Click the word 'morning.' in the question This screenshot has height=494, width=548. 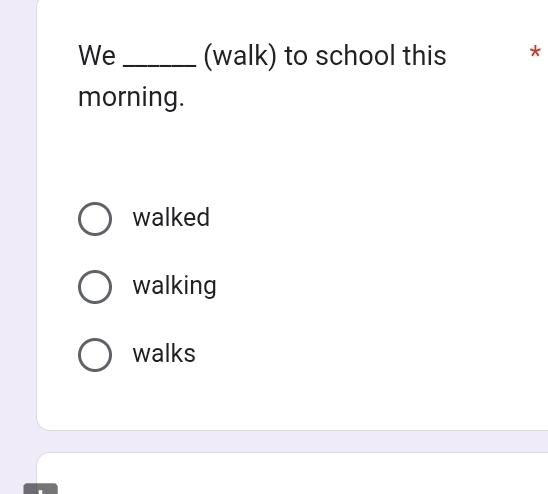(131, 97)
